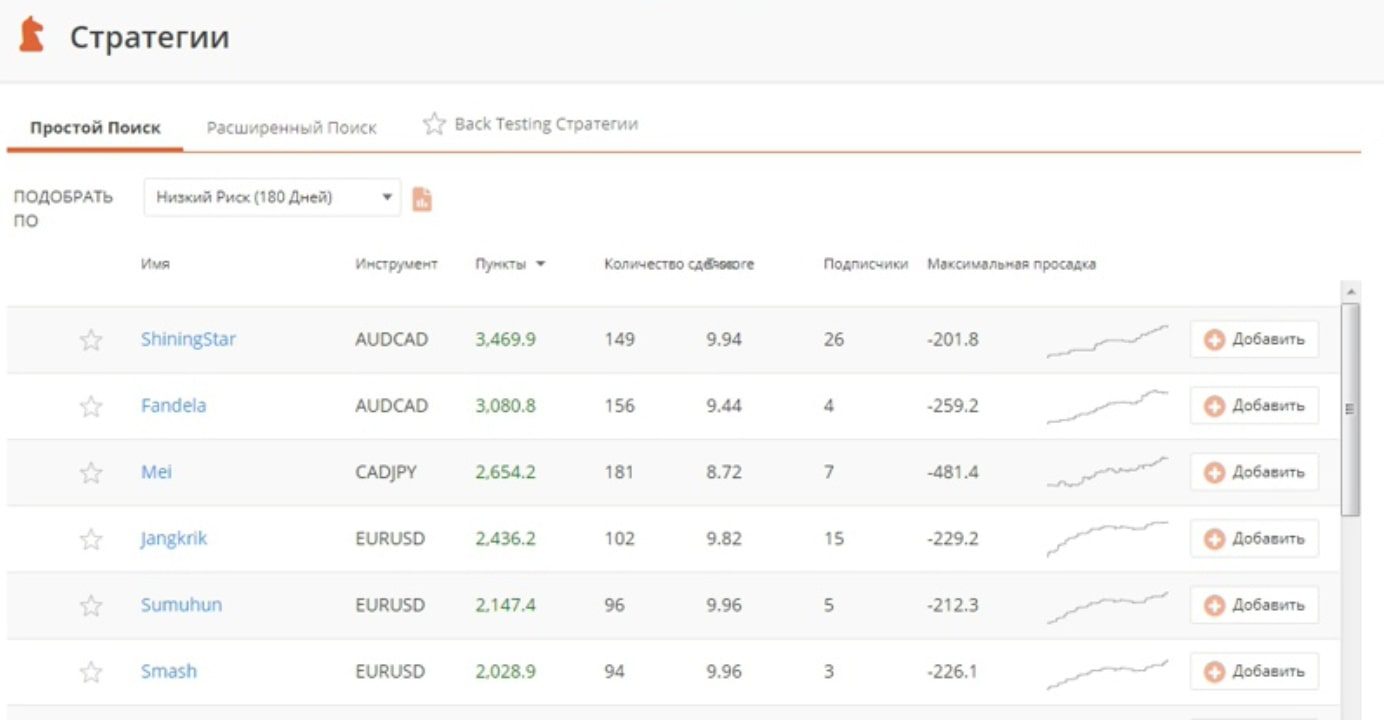Click the 2,654.2 points value
Viewport: 1396px width, 728px height.
505,472
